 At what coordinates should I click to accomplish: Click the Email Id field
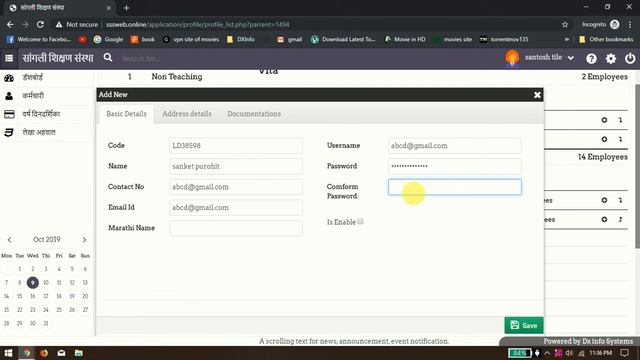click(x=236, y=207)
